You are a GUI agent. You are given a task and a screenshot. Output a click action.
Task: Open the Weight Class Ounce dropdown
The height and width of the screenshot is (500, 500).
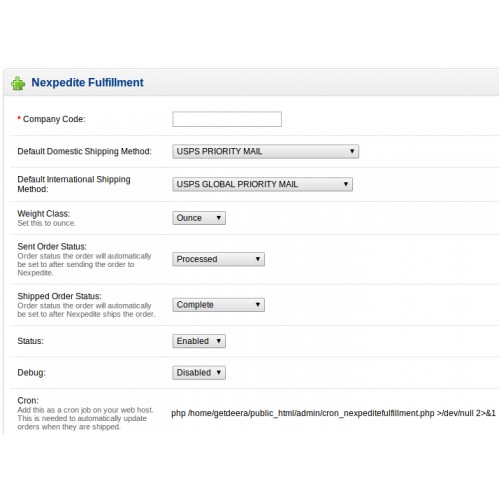coord(199,218)
